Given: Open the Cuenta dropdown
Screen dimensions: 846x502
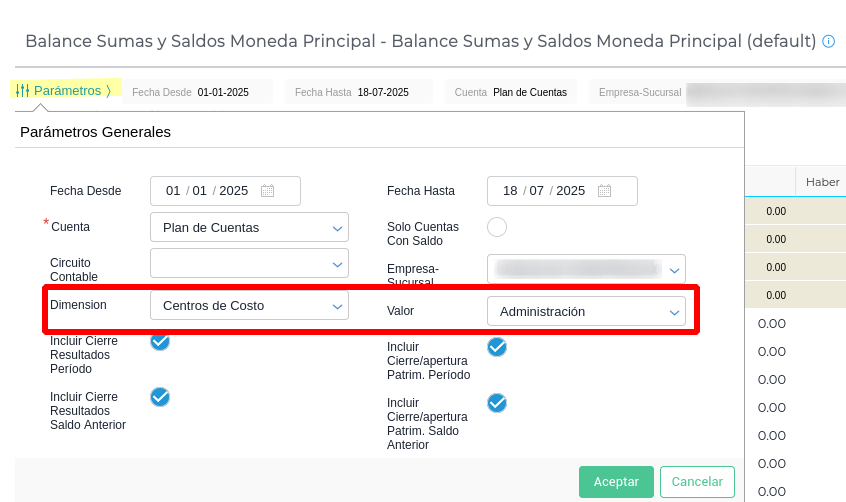Looking at the screenshot, I should click(249, 227).
